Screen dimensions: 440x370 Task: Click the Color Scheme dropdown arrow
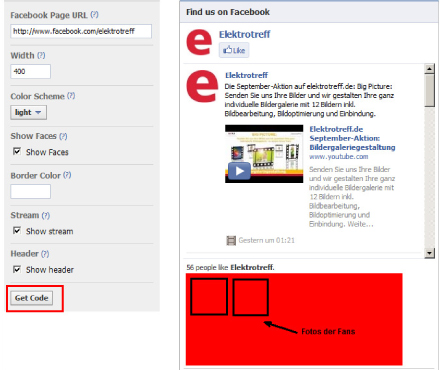coord(38,112)
